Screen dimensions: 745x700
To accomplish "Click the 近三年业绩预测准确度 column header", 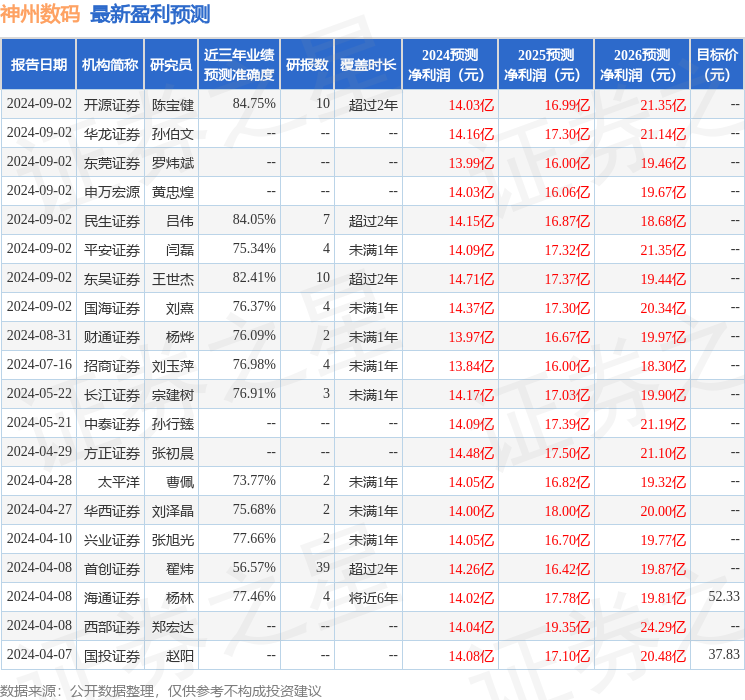I will (x=239, y=65).
